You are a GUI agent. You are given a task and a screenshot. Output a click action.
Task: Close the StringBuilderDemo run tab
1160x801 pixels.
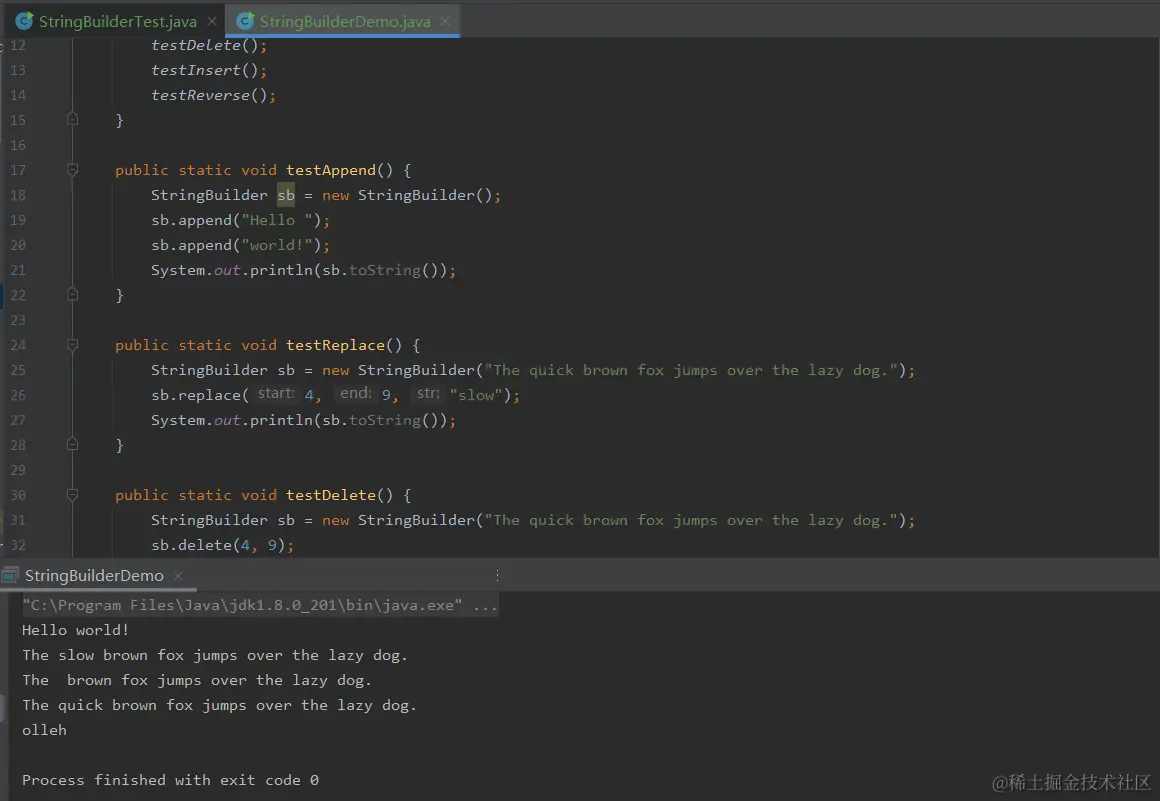pyautogui.click(x=178, y=575)
